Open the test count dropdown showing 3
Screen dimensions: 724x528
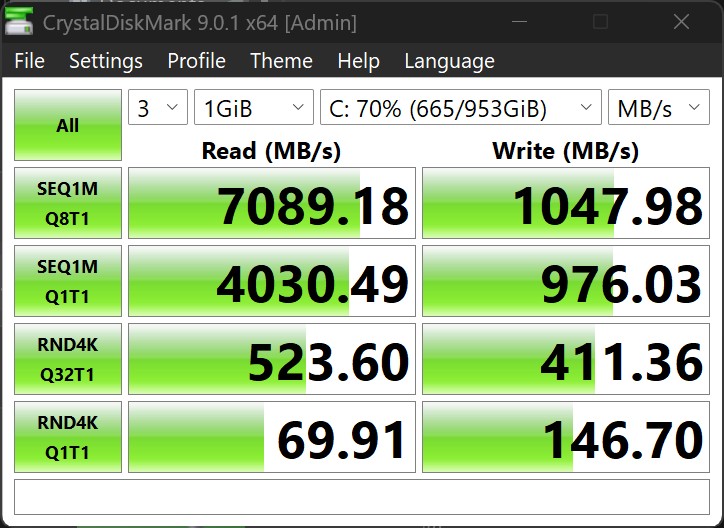(158, 108)
